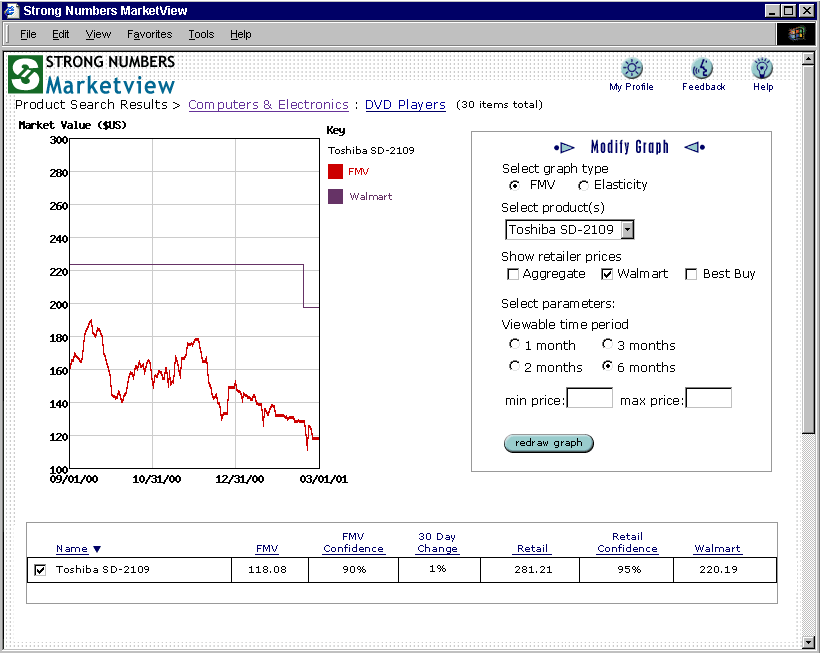
Task: Open the Tools menu
Action: click(x=201, y=34)
